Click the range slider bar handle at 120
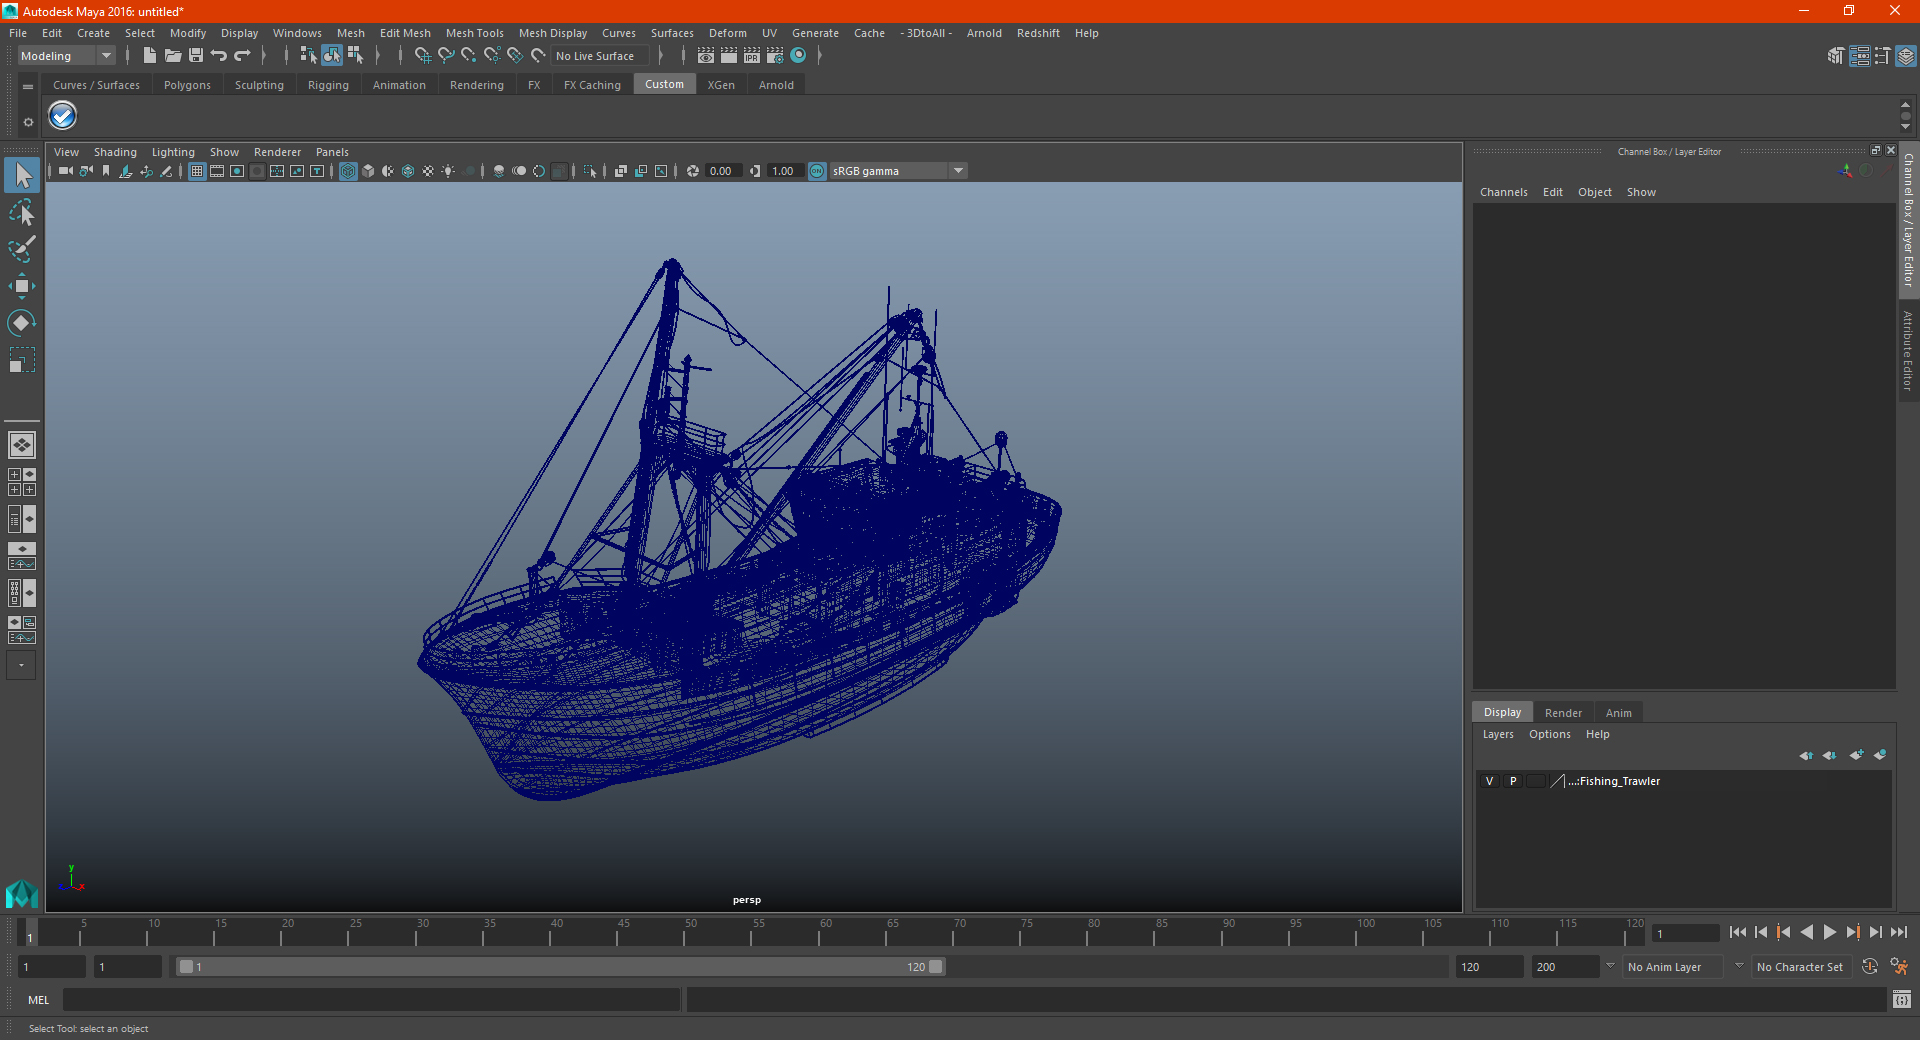The image size is (1920, 1040). [x=936, y=967]
